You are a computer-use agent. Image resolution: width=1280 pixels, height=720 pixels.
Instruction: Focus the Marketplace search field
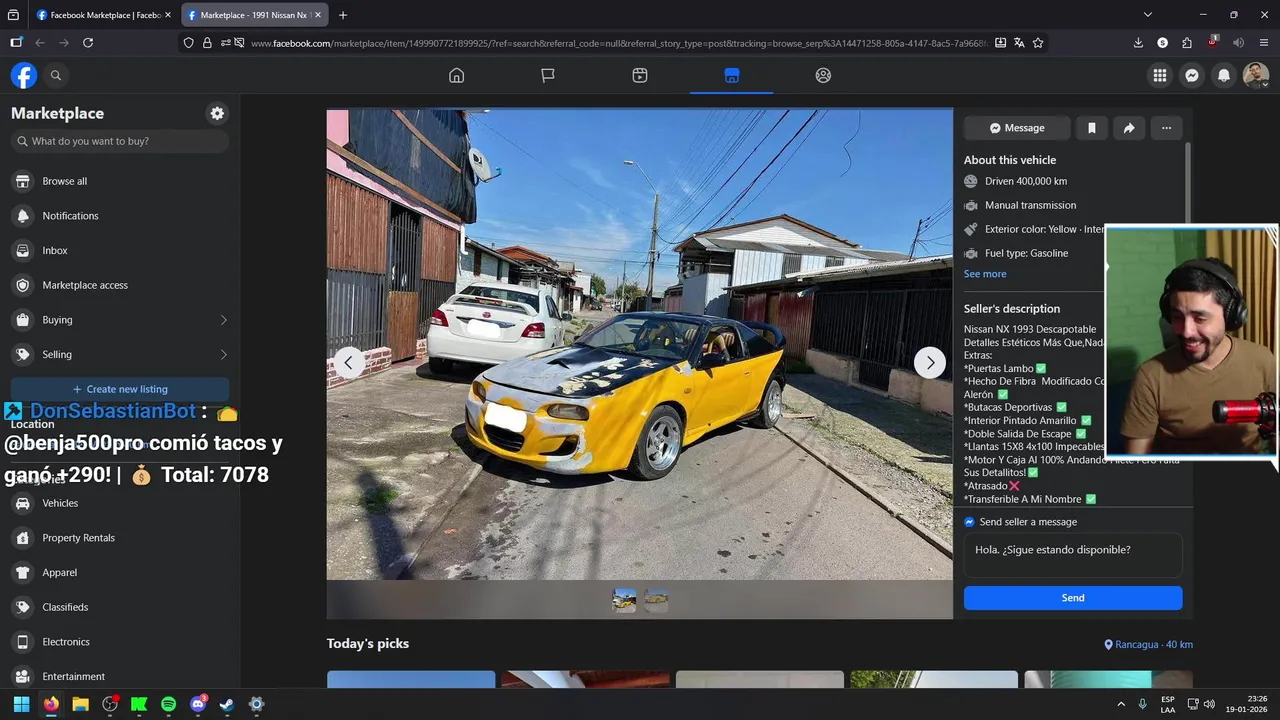point(120,141)
